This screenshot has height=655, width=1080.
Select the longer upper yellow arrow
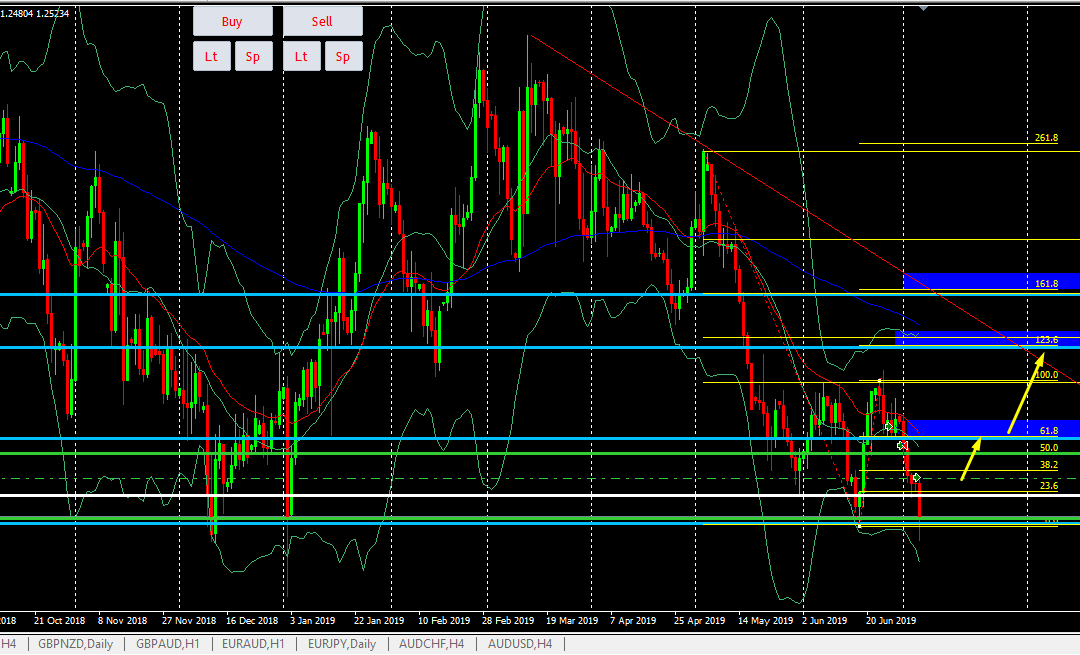click(1019, 400)
